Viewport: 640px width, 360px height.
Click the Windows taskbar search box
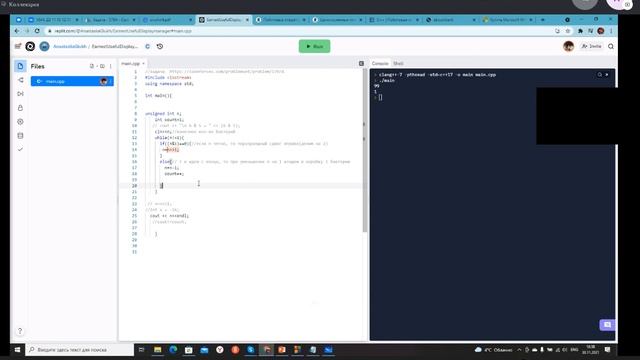click(x=80, y=350)
